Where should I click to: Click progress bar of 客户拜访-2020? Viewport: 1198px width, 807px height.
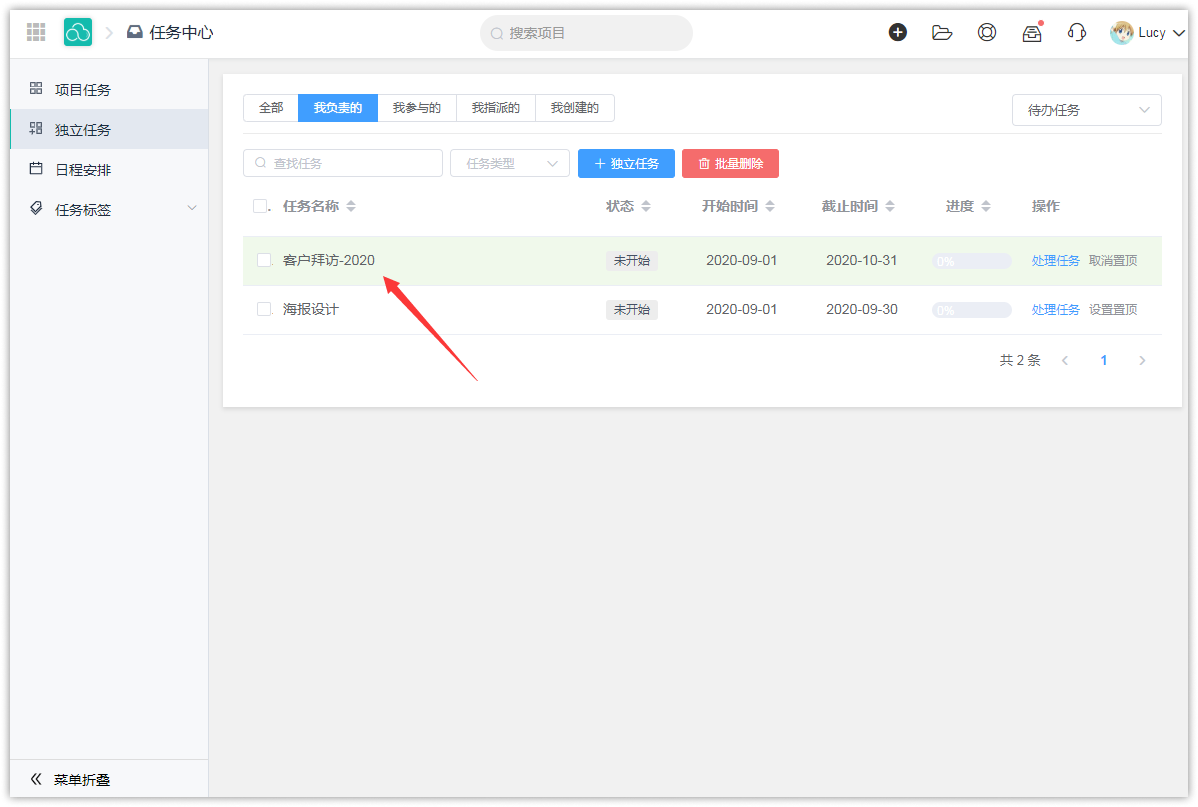971,261
